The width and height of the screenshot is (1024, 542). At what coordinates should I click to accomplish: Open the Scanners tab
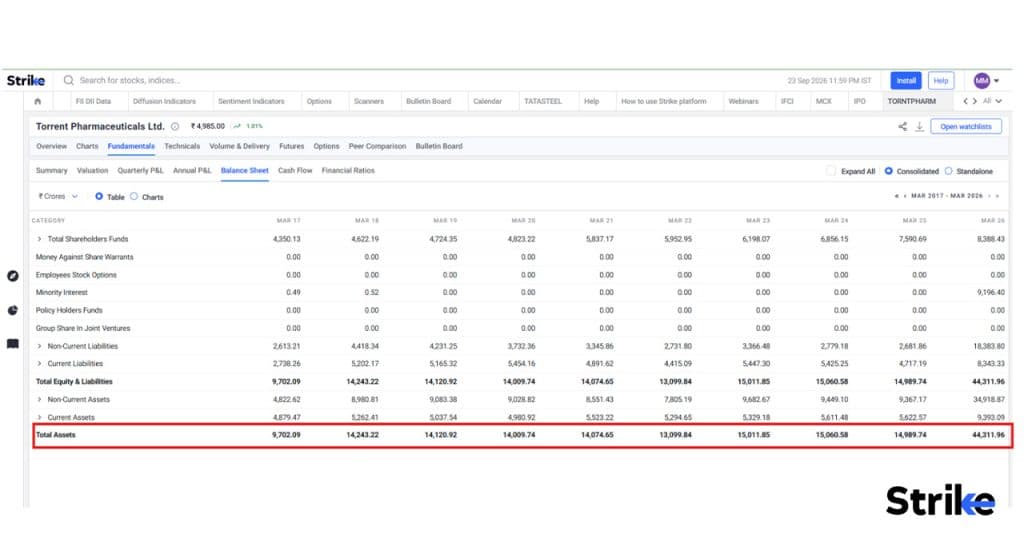(x=369, y=101)
